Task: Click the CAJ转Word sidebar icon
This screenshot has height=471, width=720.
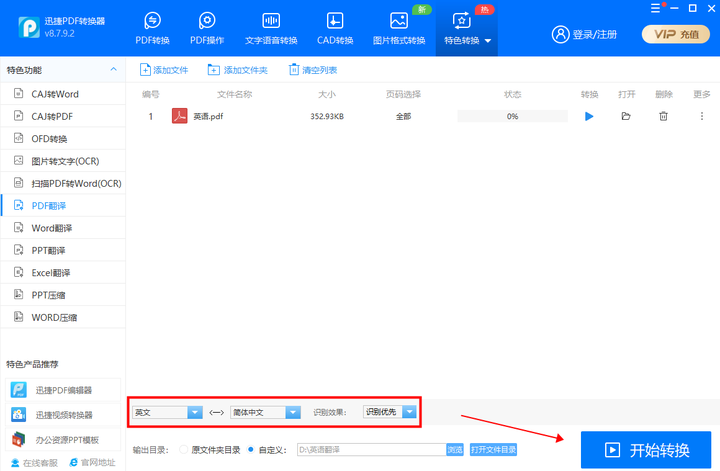Action: pos(18,94)
